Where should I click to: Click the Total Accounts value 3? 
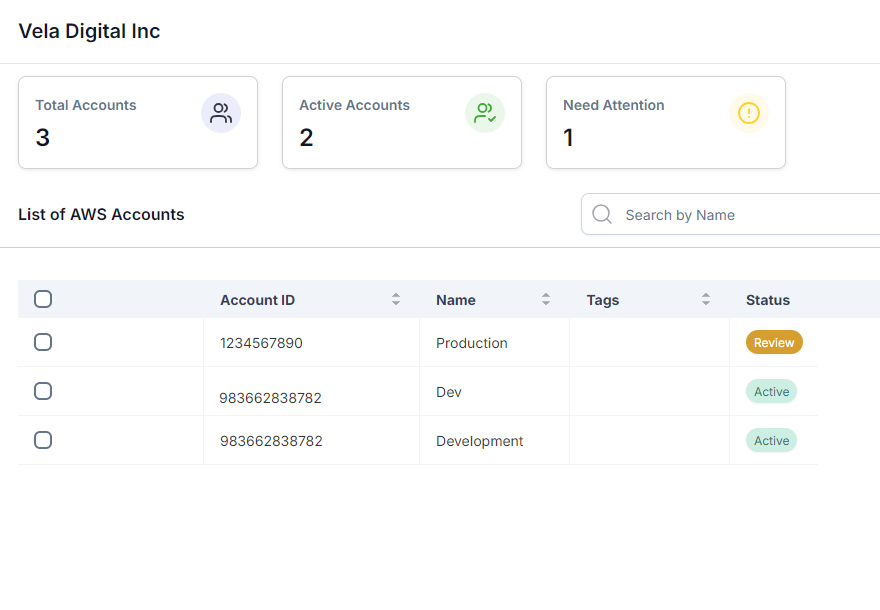[x=43, y=137]
